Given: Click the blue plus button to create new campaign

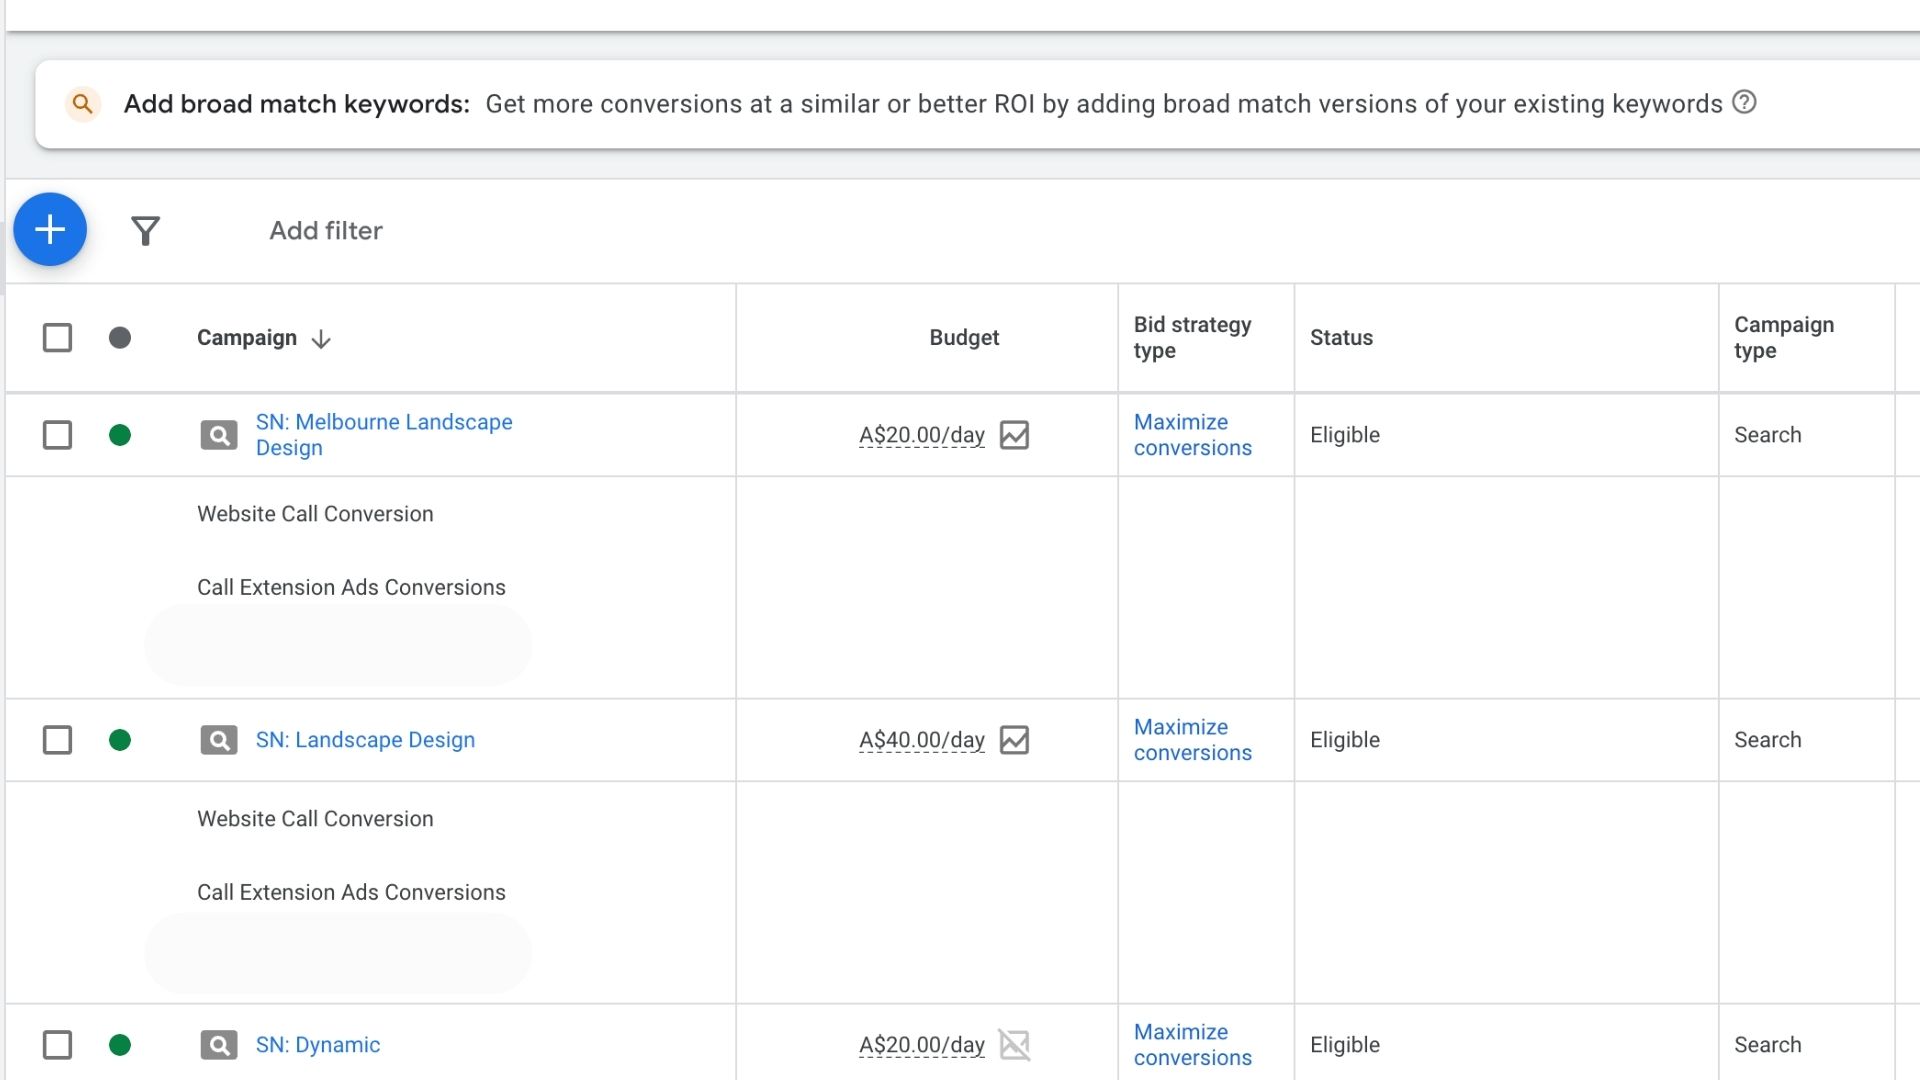Looking at the screenshot, I should (50, 229).
